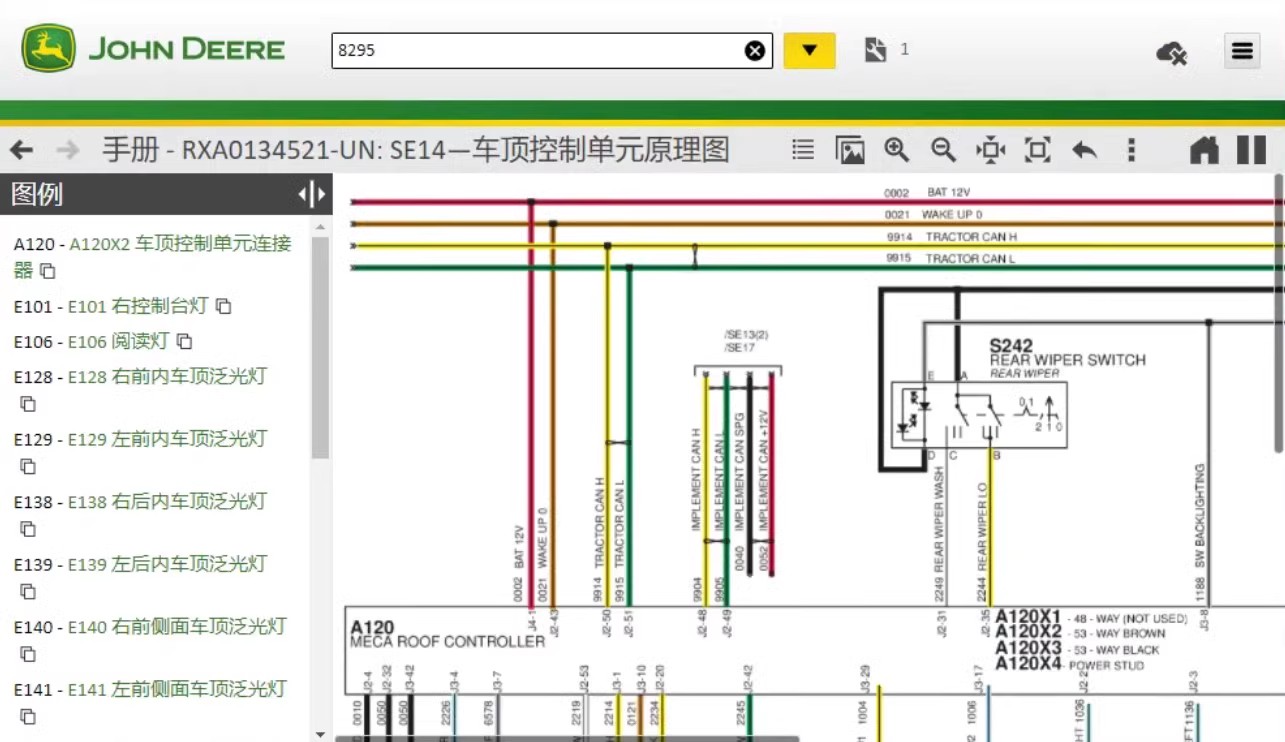The width and height of the screenshot is (1285, 742).
Task: Click the 9915 TRACTOR CAN L bus label
Action: point(951,258)
